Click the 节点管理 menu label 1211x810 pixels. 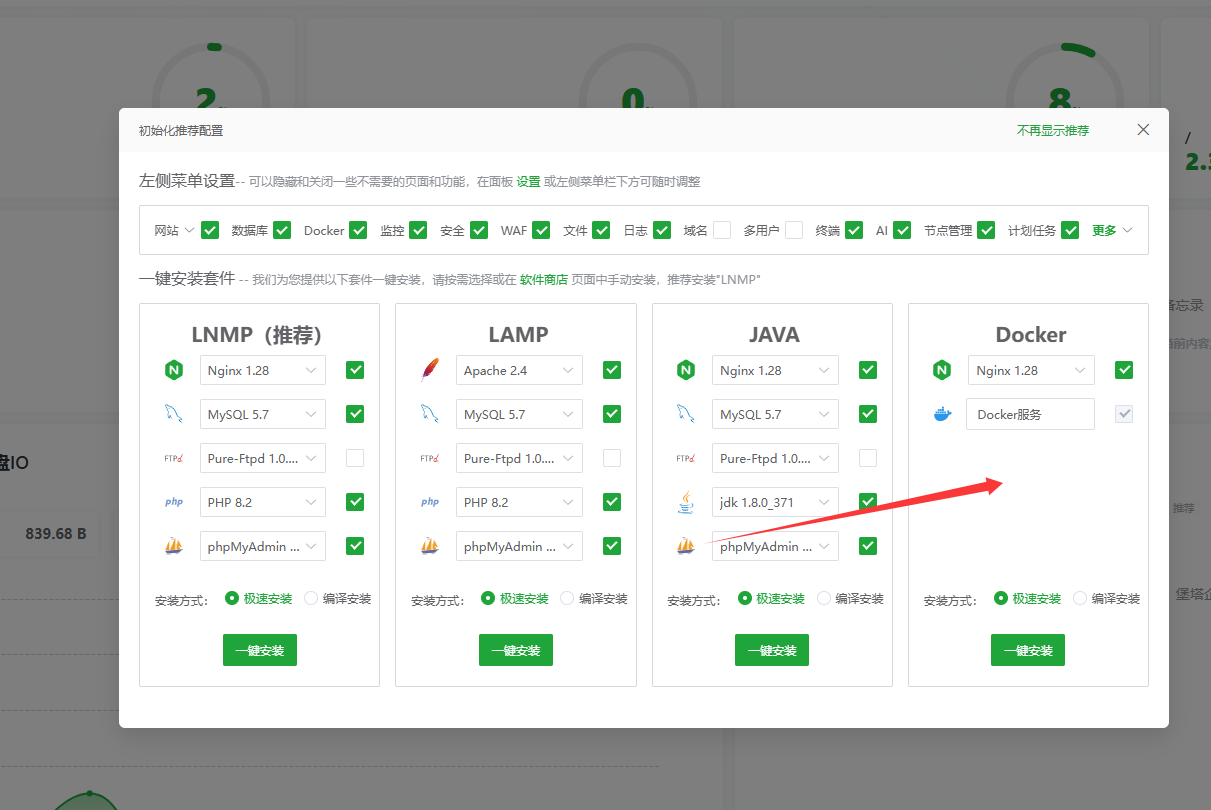coord(948,230)
